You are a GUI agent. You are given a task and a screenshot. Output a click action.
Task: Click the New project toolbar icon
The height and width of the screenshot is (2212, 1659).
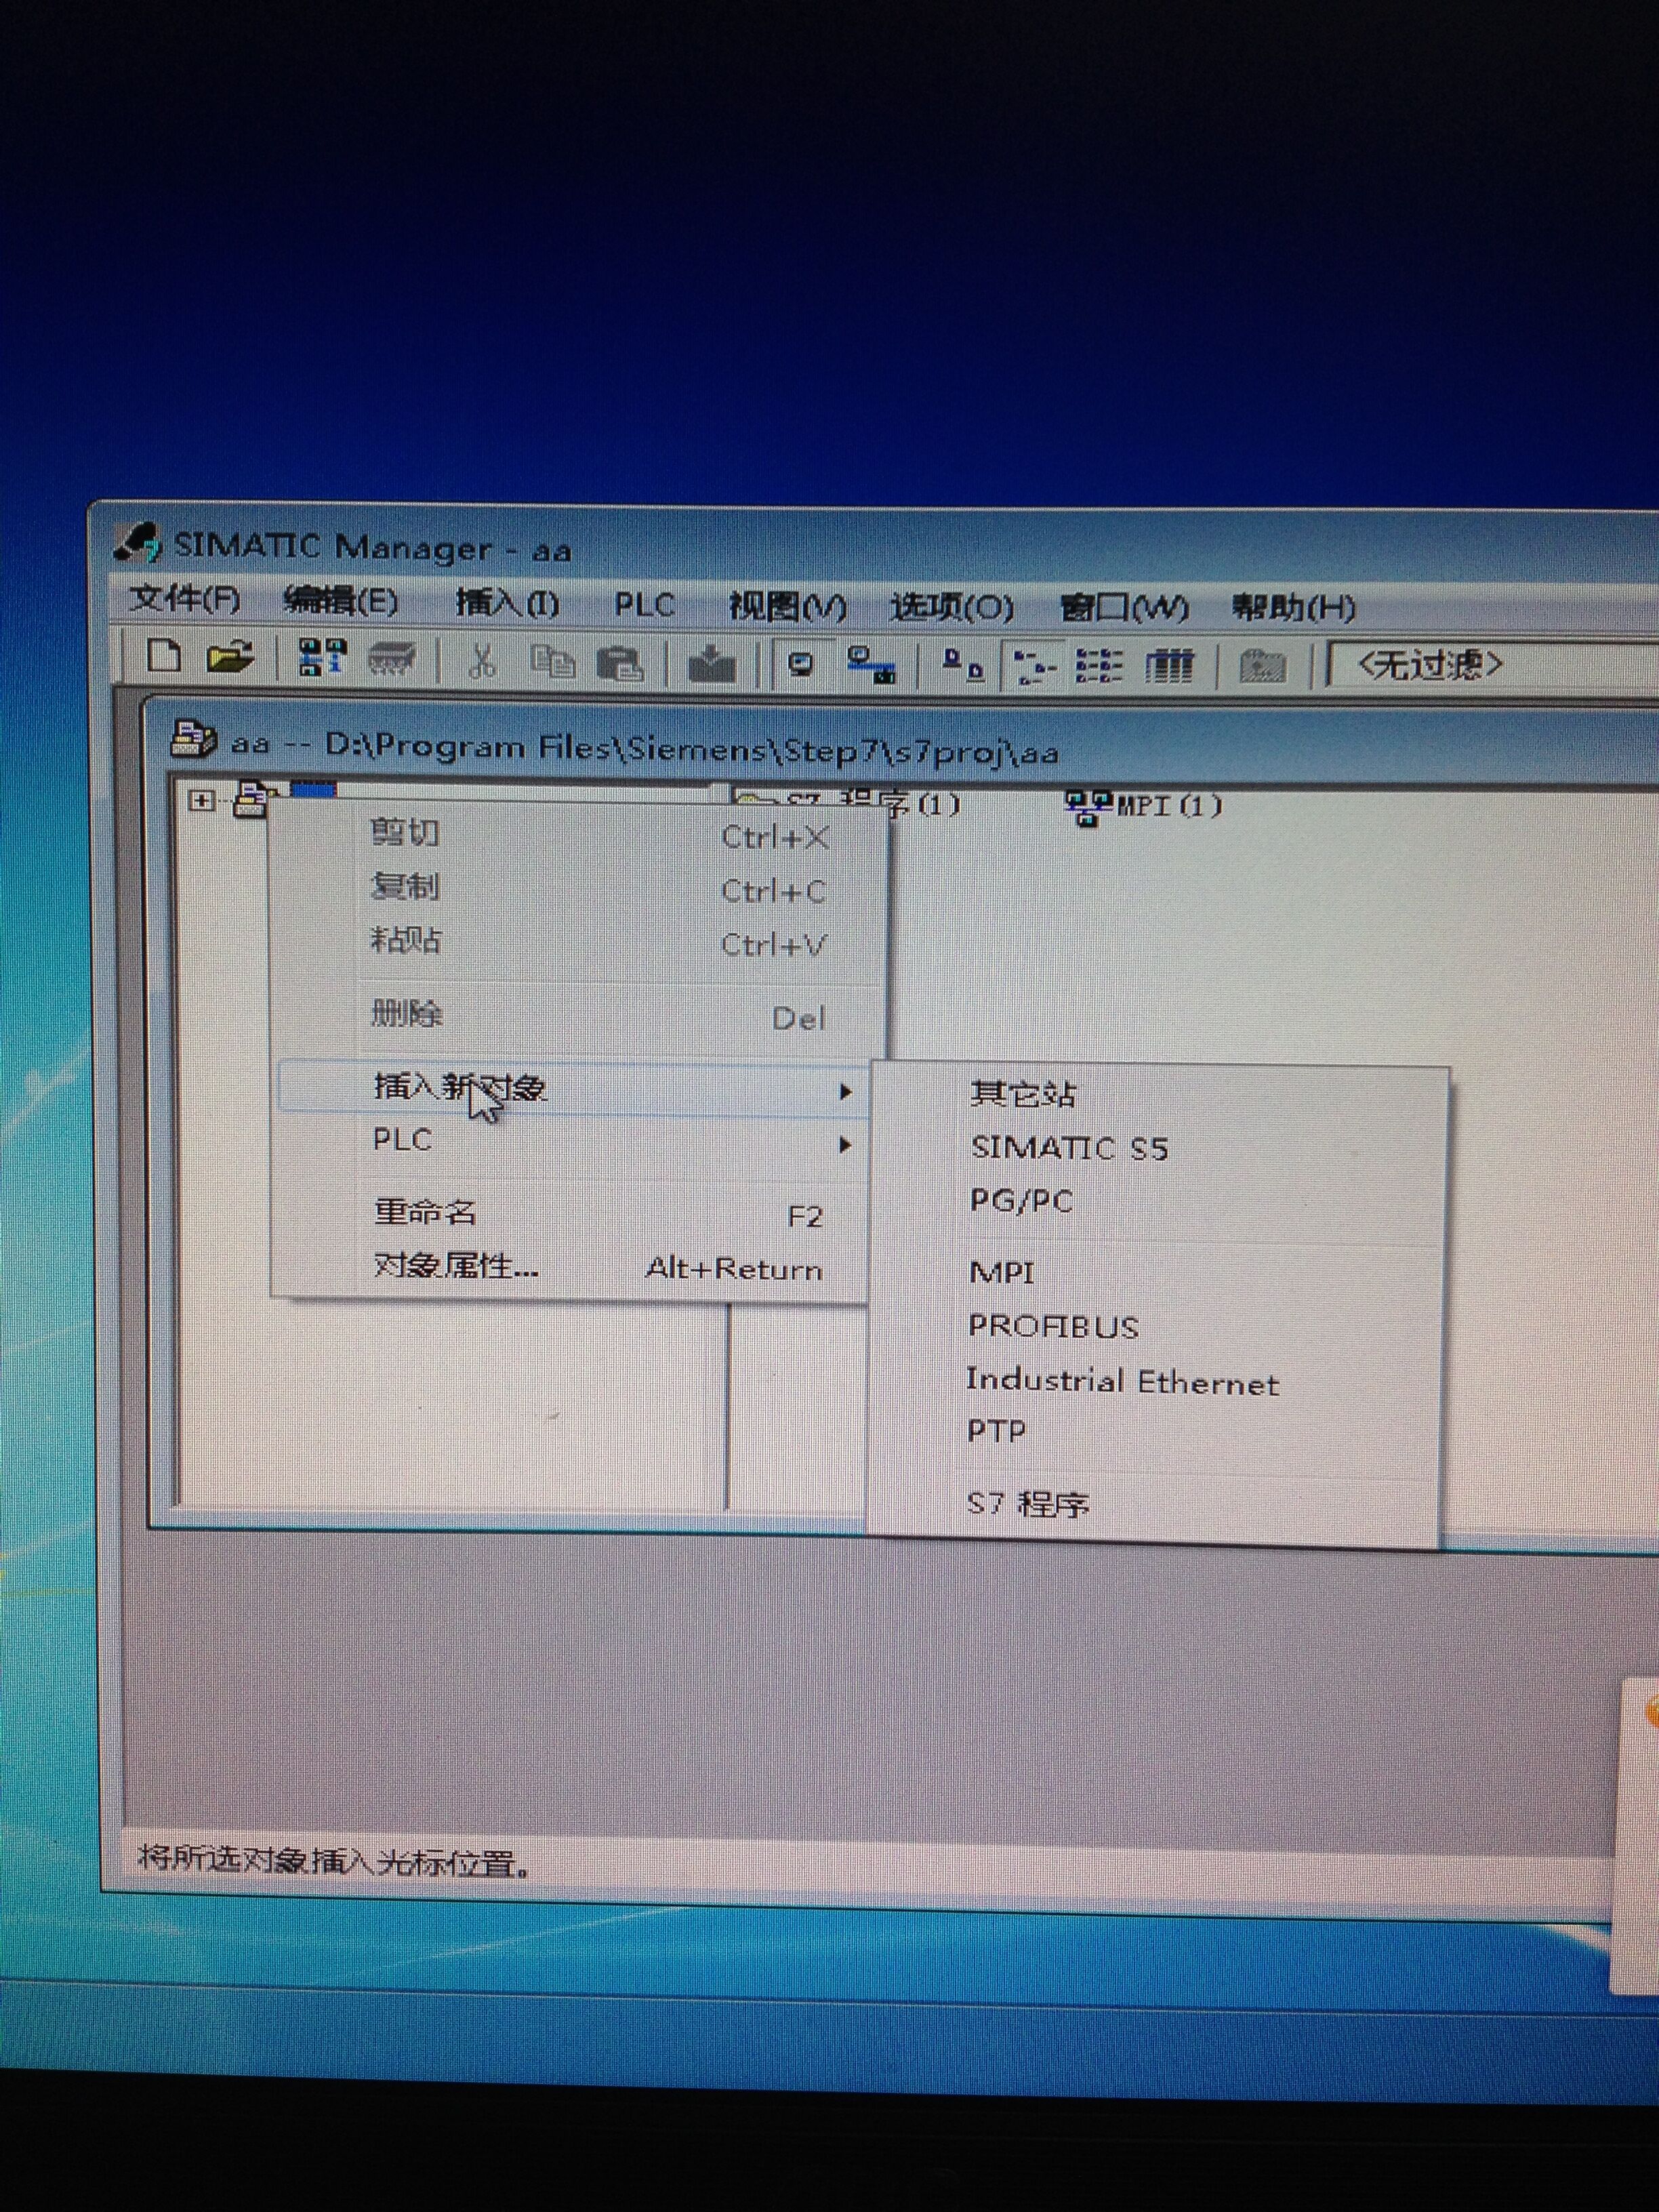click(x=164, y=657)
